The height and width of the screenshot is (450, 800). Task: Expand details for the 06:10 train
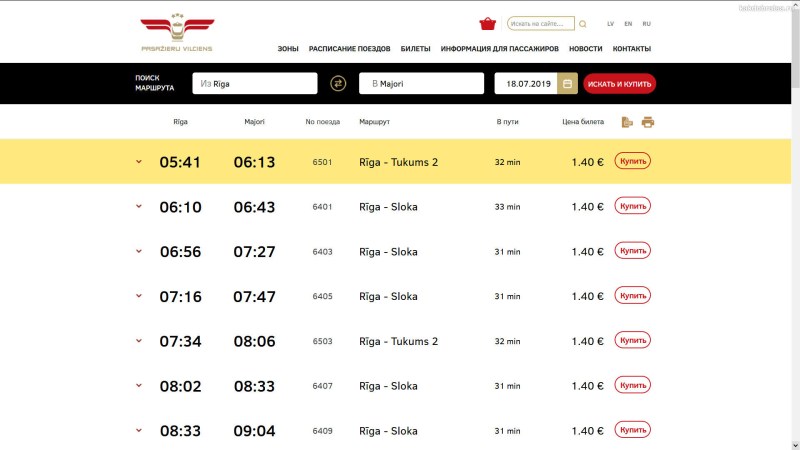pos(139,207)
